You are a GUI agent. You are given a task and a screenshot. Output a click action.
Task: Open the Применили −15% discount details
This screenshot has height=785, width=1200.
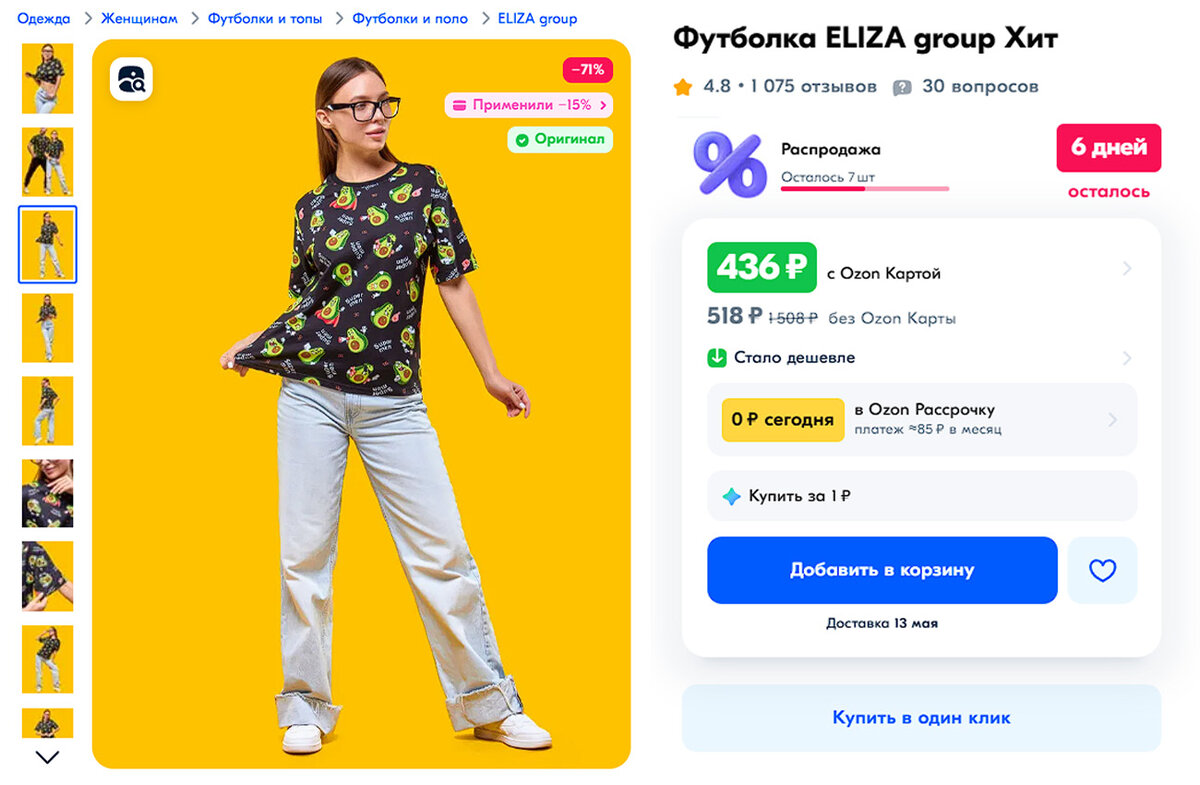point(530,105)
